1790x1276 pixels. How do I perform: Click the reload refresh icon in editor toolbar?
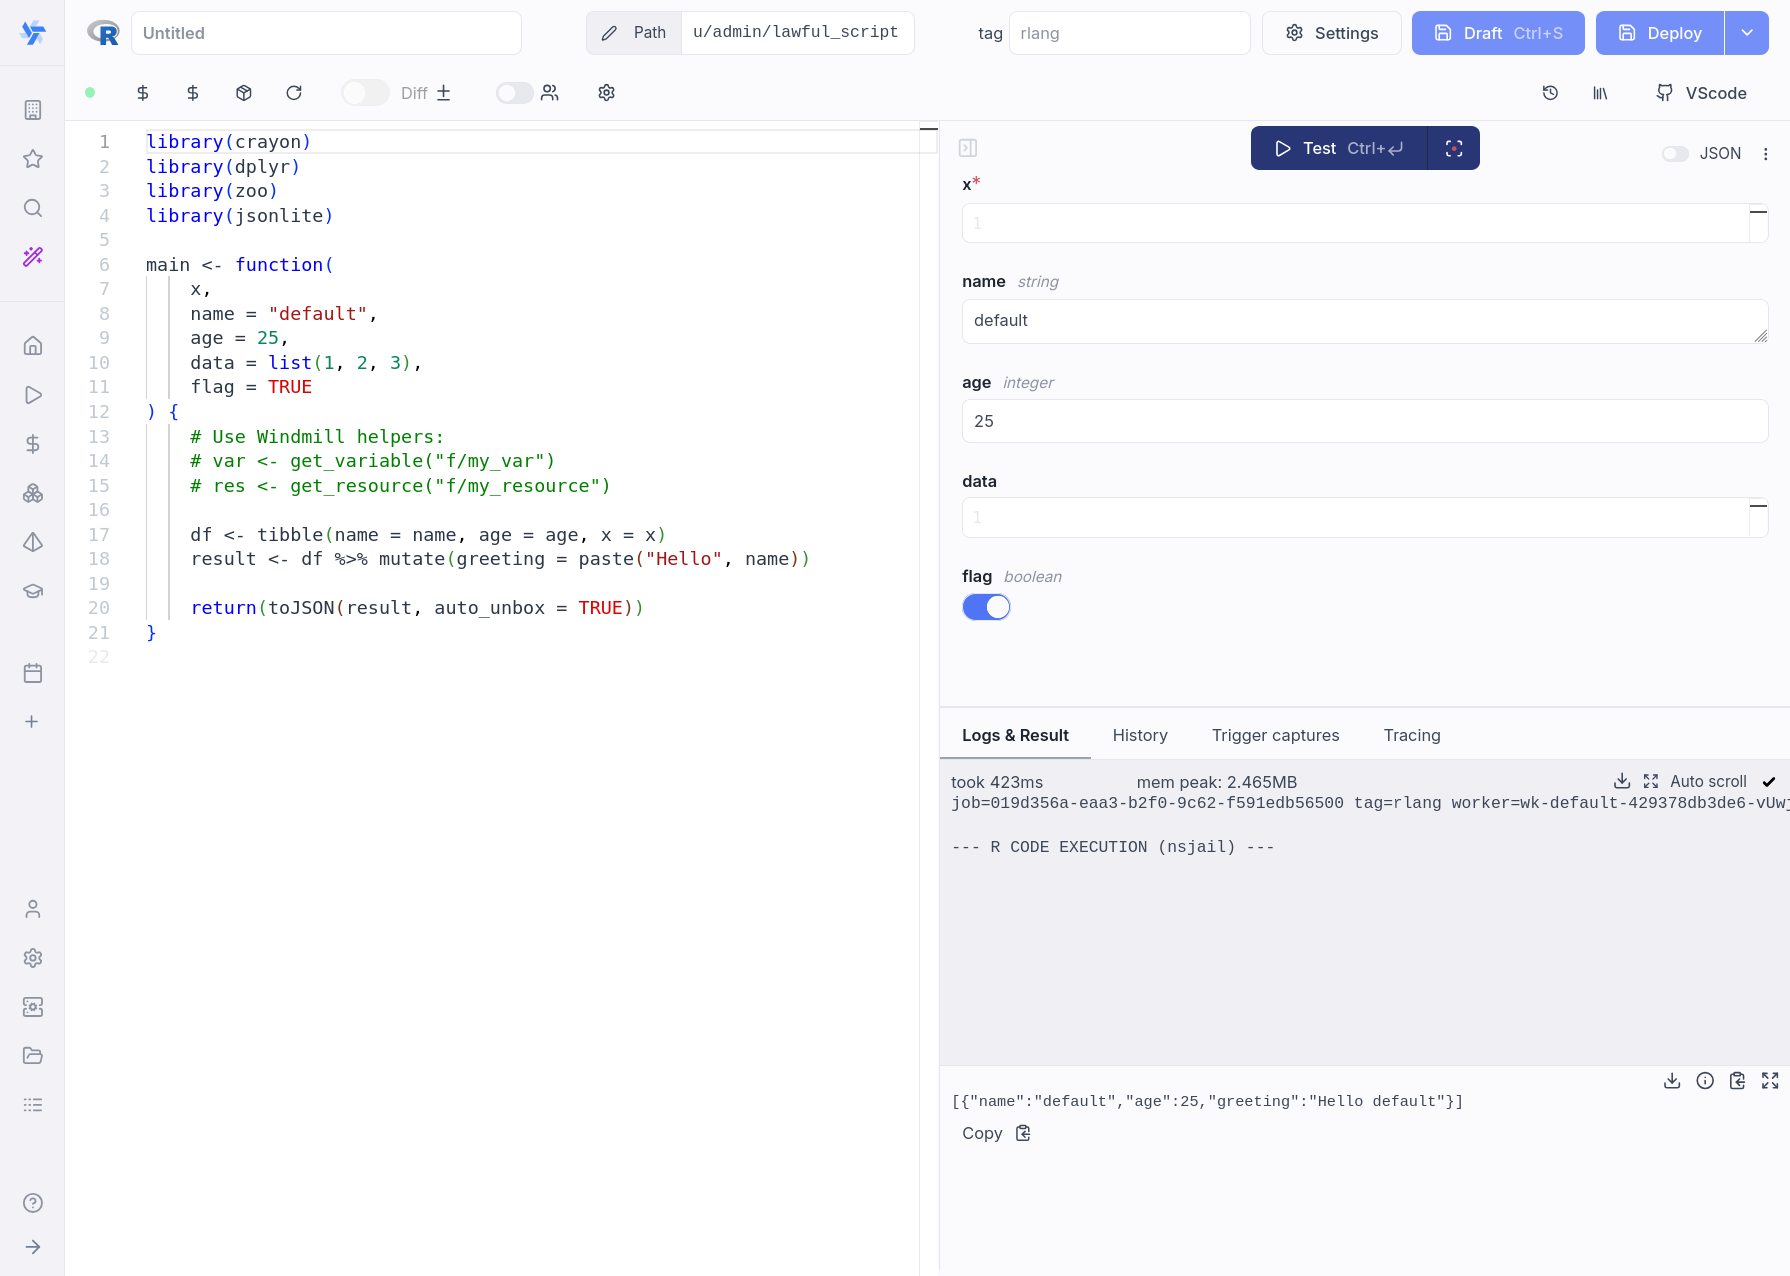pyautogui.click(x=294, y=93)
